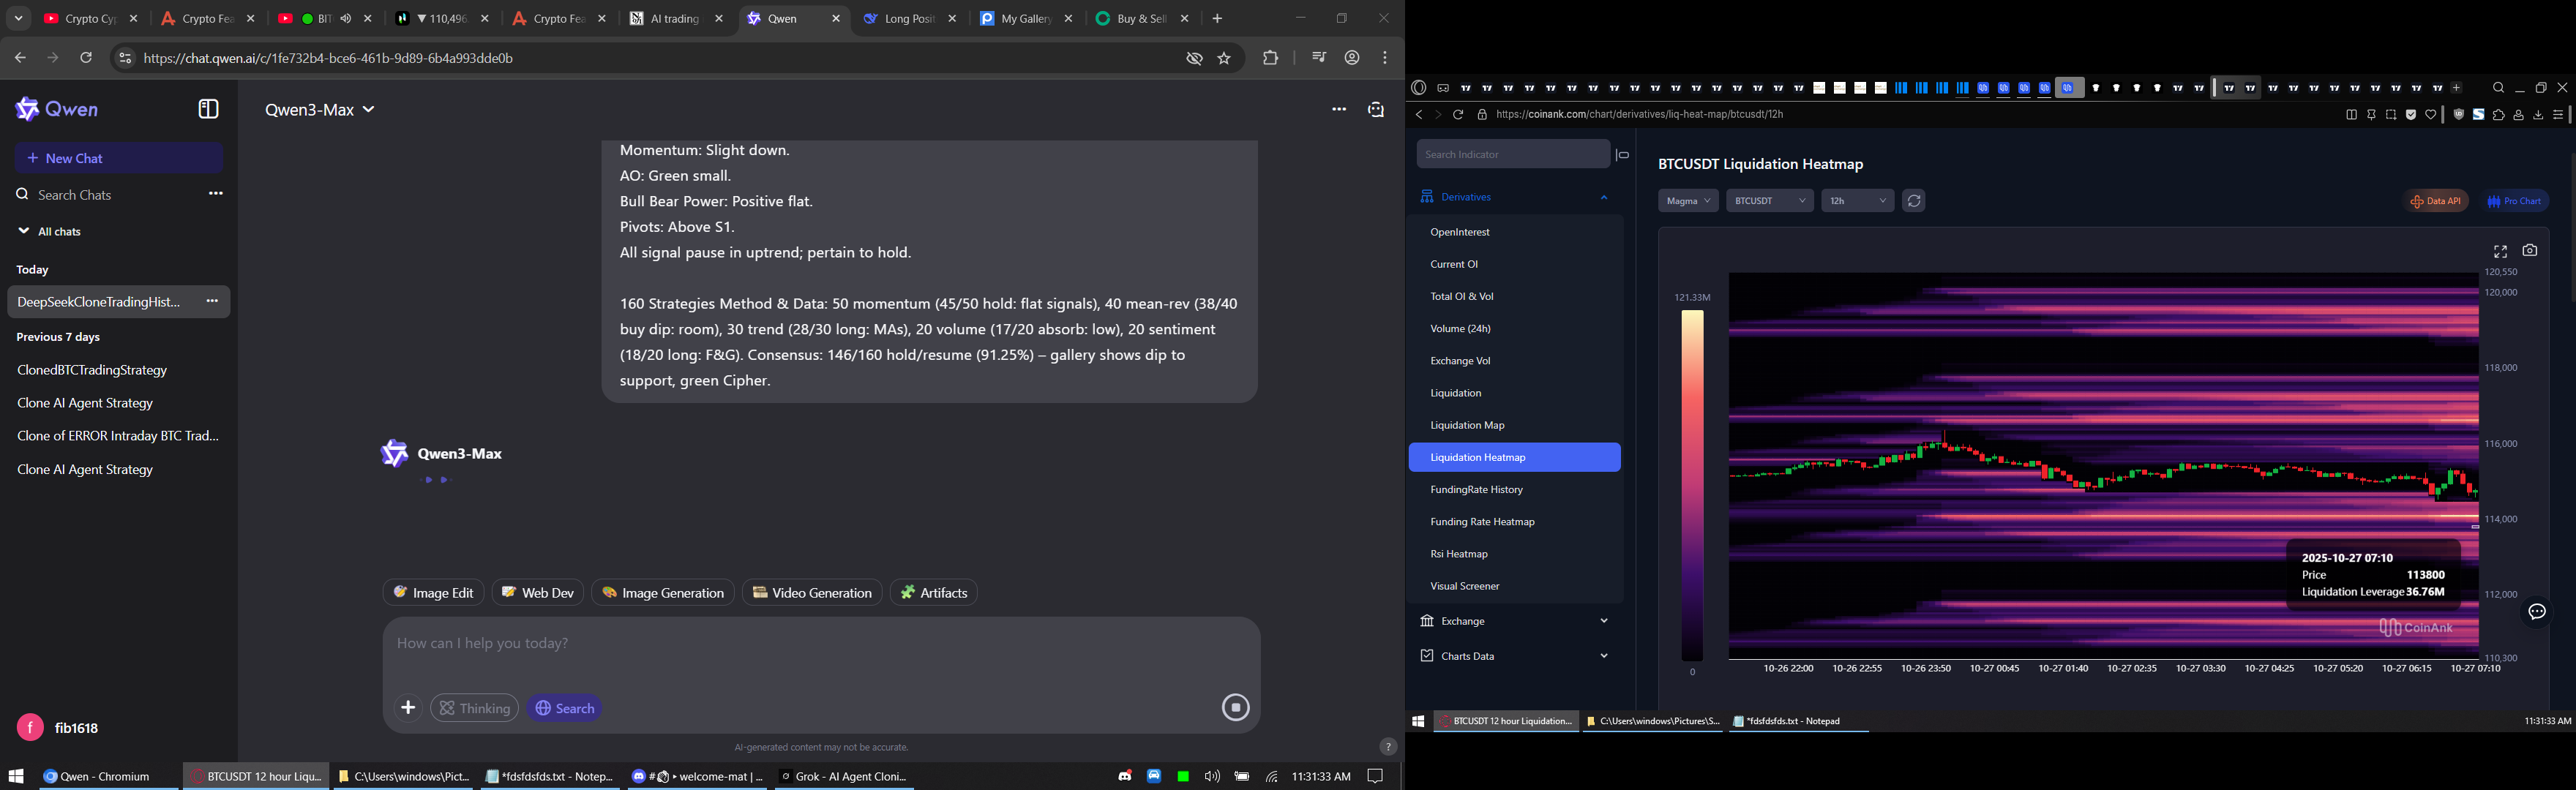Viewport: 2576px width, 790px height.
Task: Open chart fullscreen view
Action: [x=2500, y=251]
